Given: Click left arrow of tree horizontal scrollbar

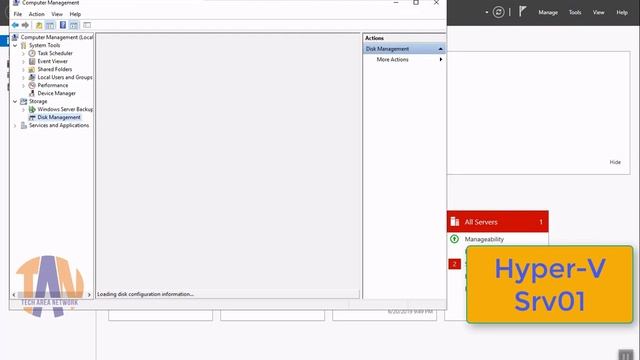Looking at the screenshot, I should tap(14, 294).
